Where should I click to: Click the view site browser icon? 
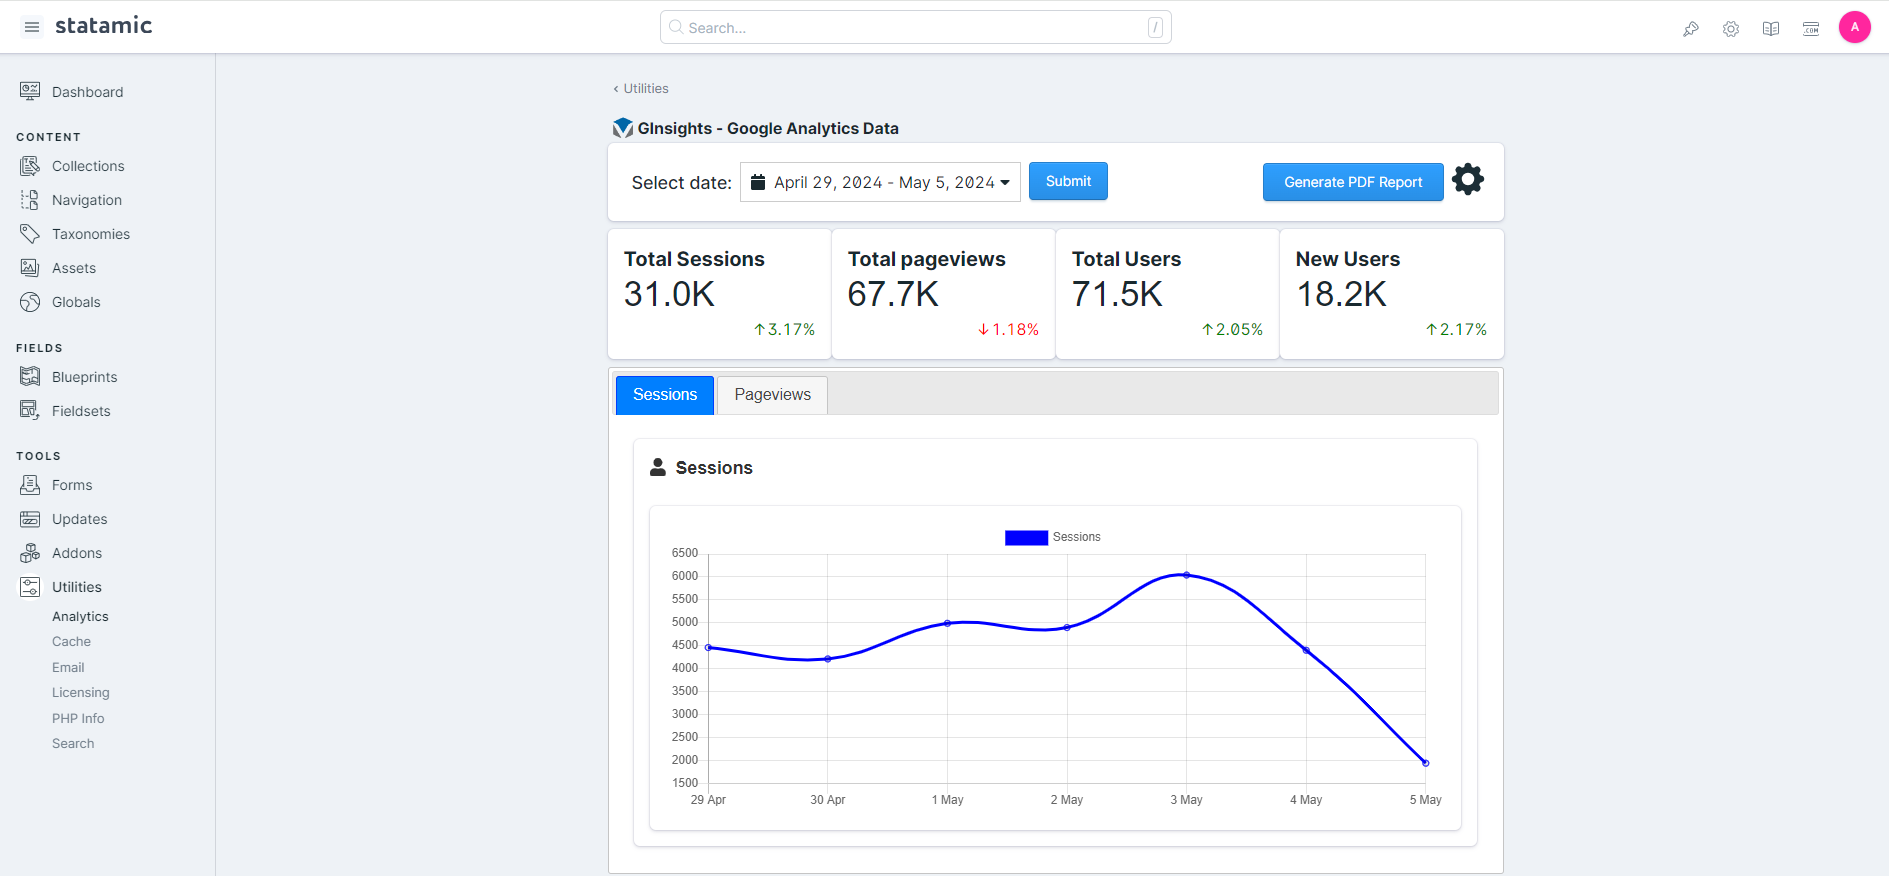point(1811,29)
